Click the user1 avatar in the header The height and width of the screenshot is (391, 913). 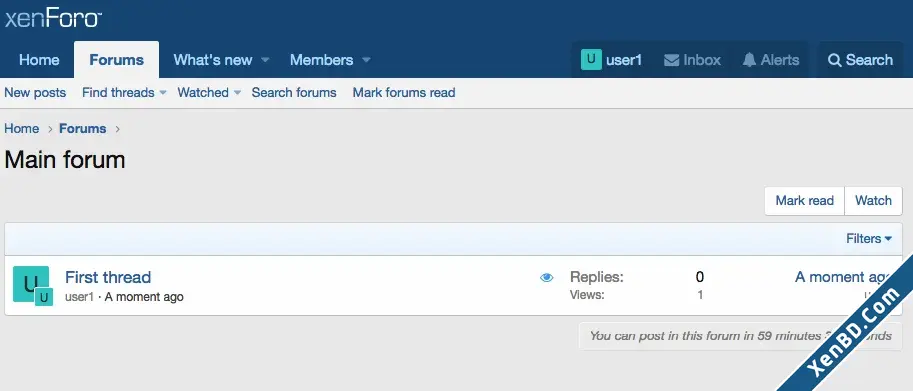point(591,59)
